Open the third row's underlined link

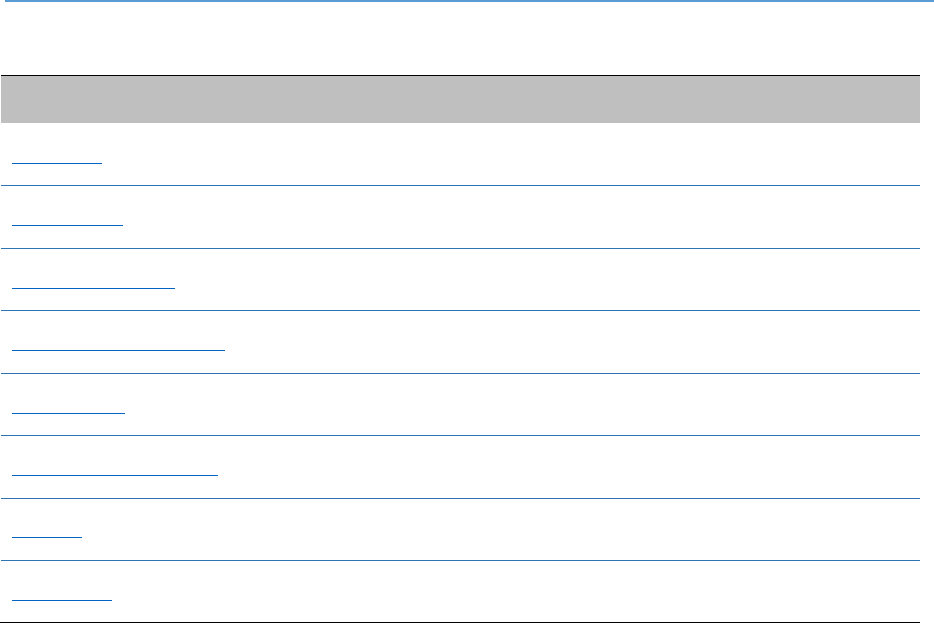(95, 283)
